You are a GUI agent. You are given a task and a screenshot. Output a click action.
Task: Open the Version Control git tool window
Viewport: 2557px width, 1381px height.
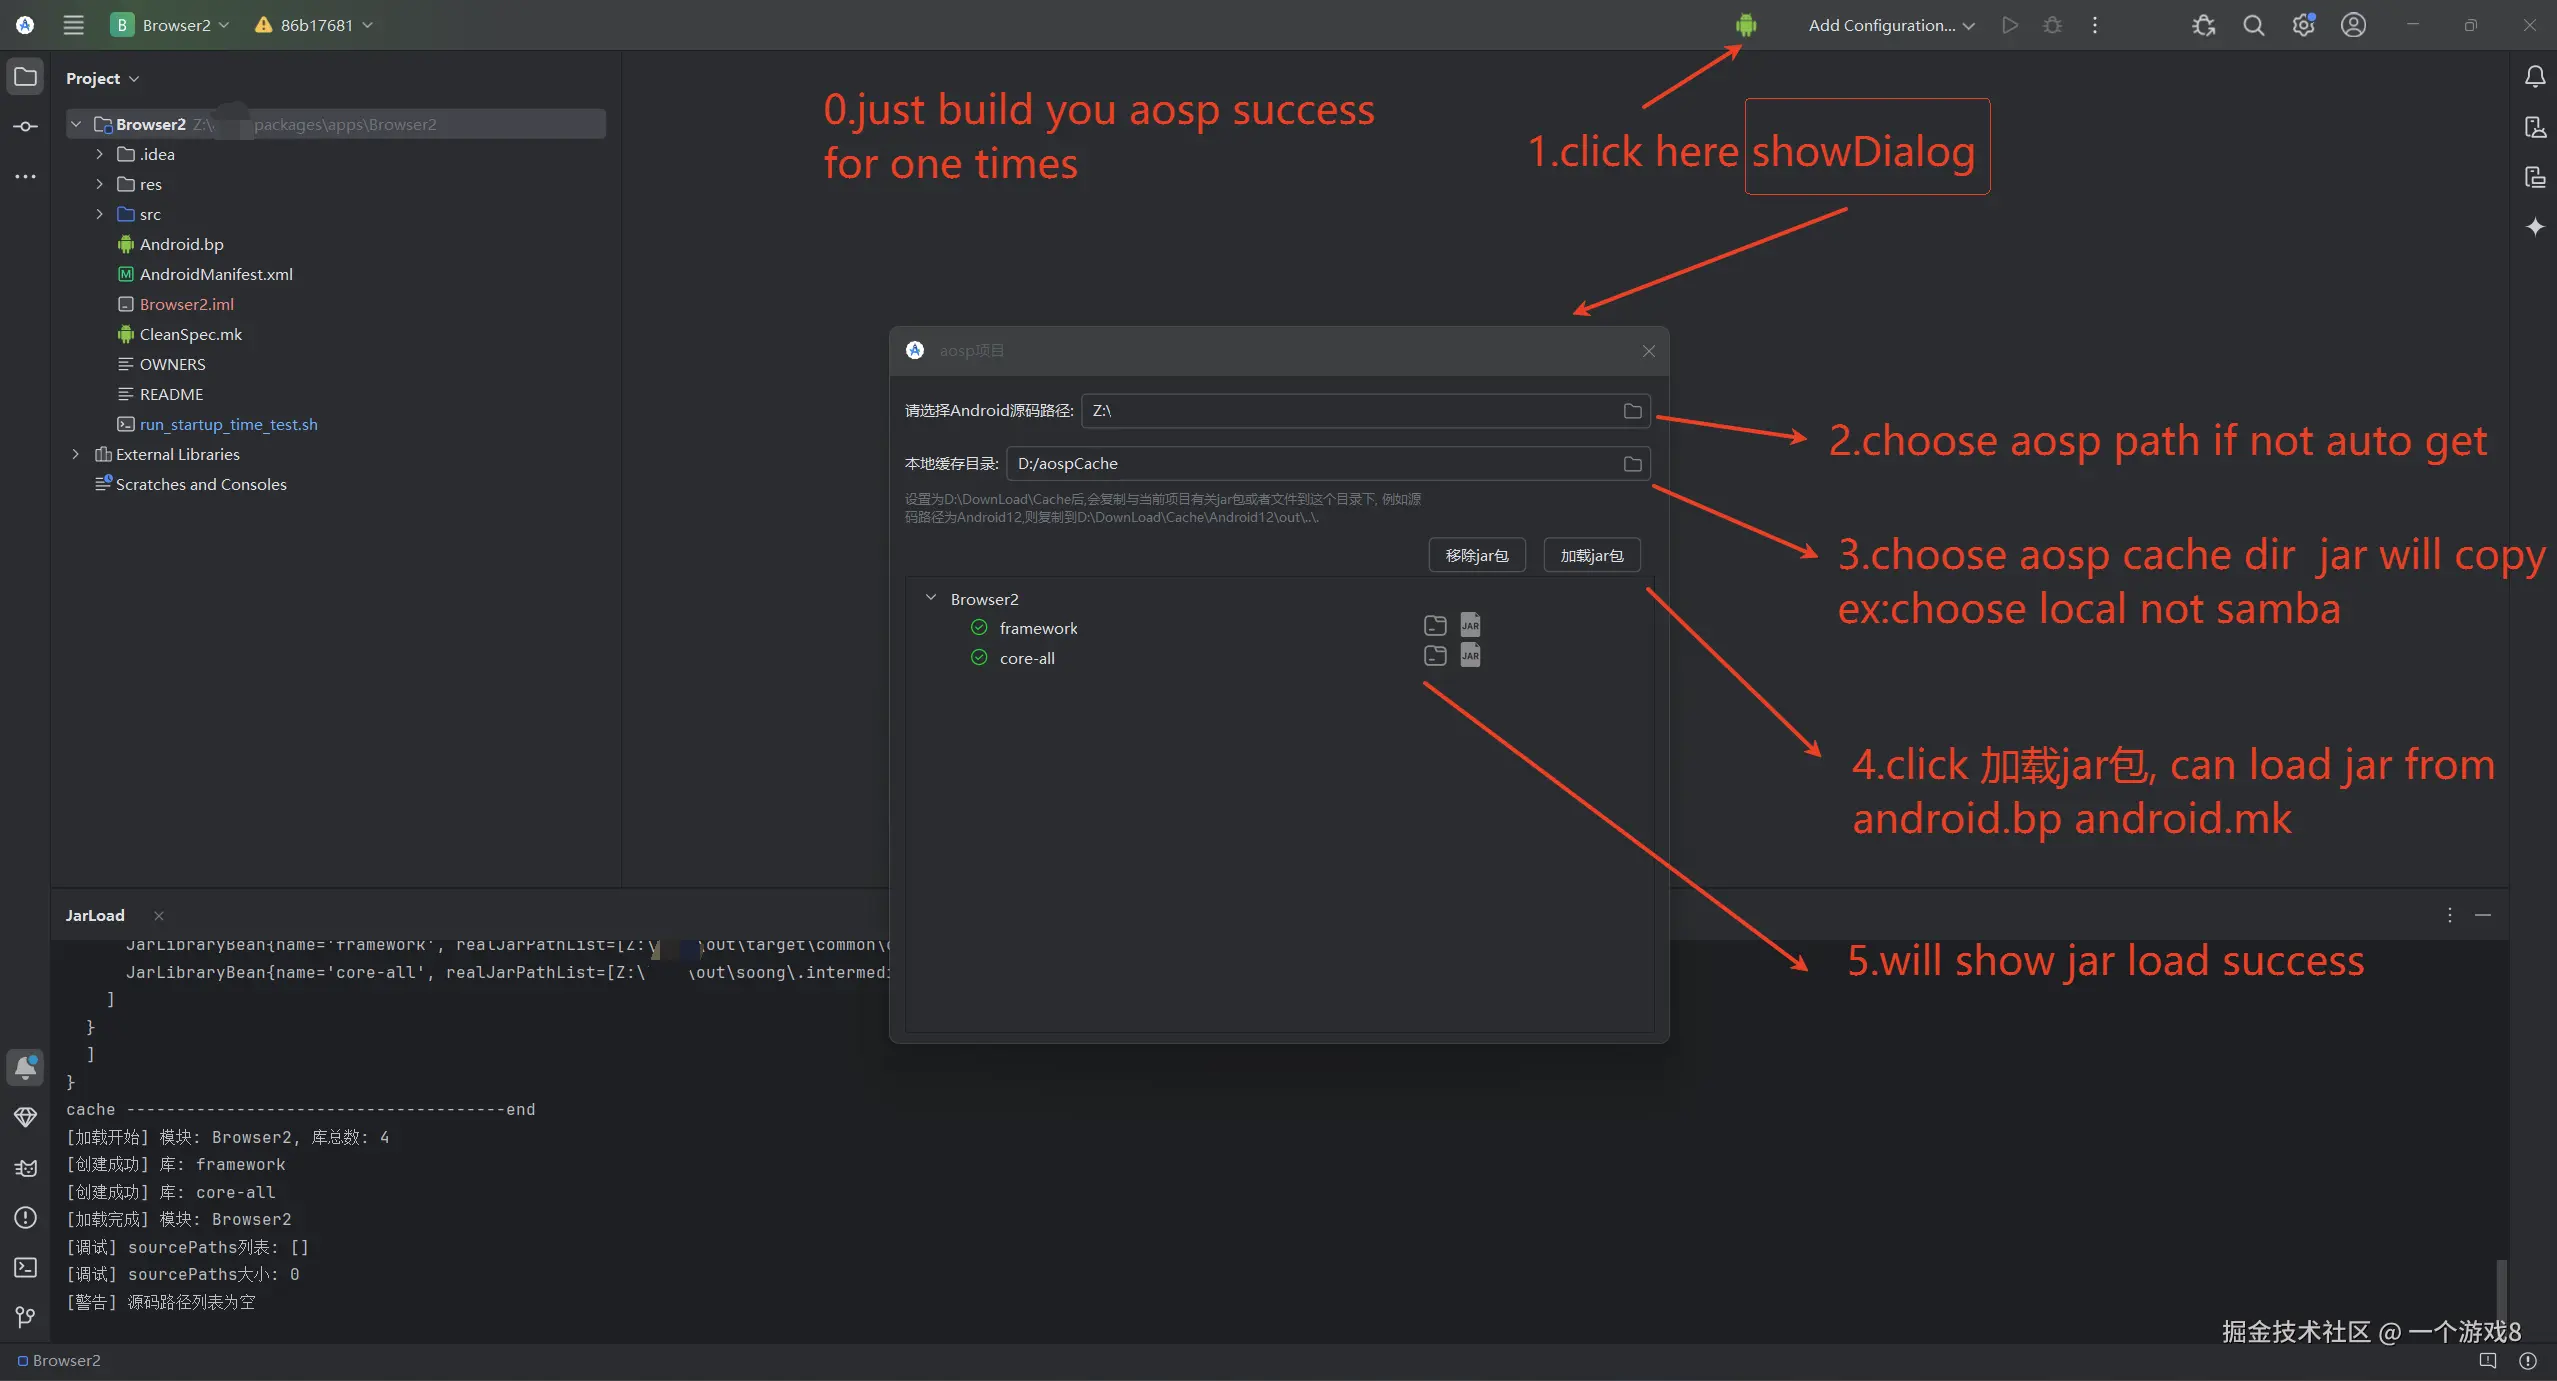pos(26,1317)
